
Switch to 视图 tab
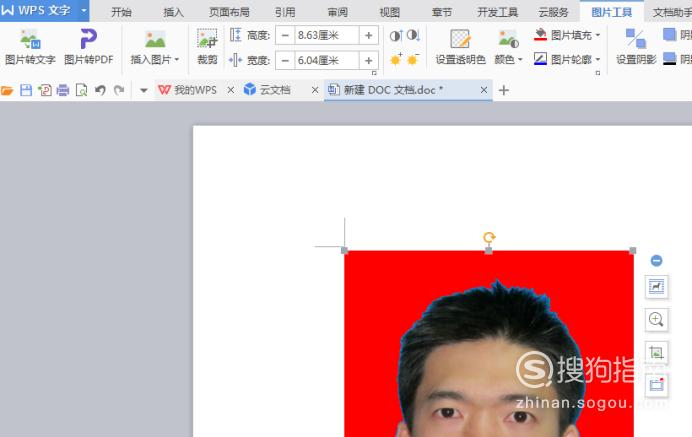point(390,12)
